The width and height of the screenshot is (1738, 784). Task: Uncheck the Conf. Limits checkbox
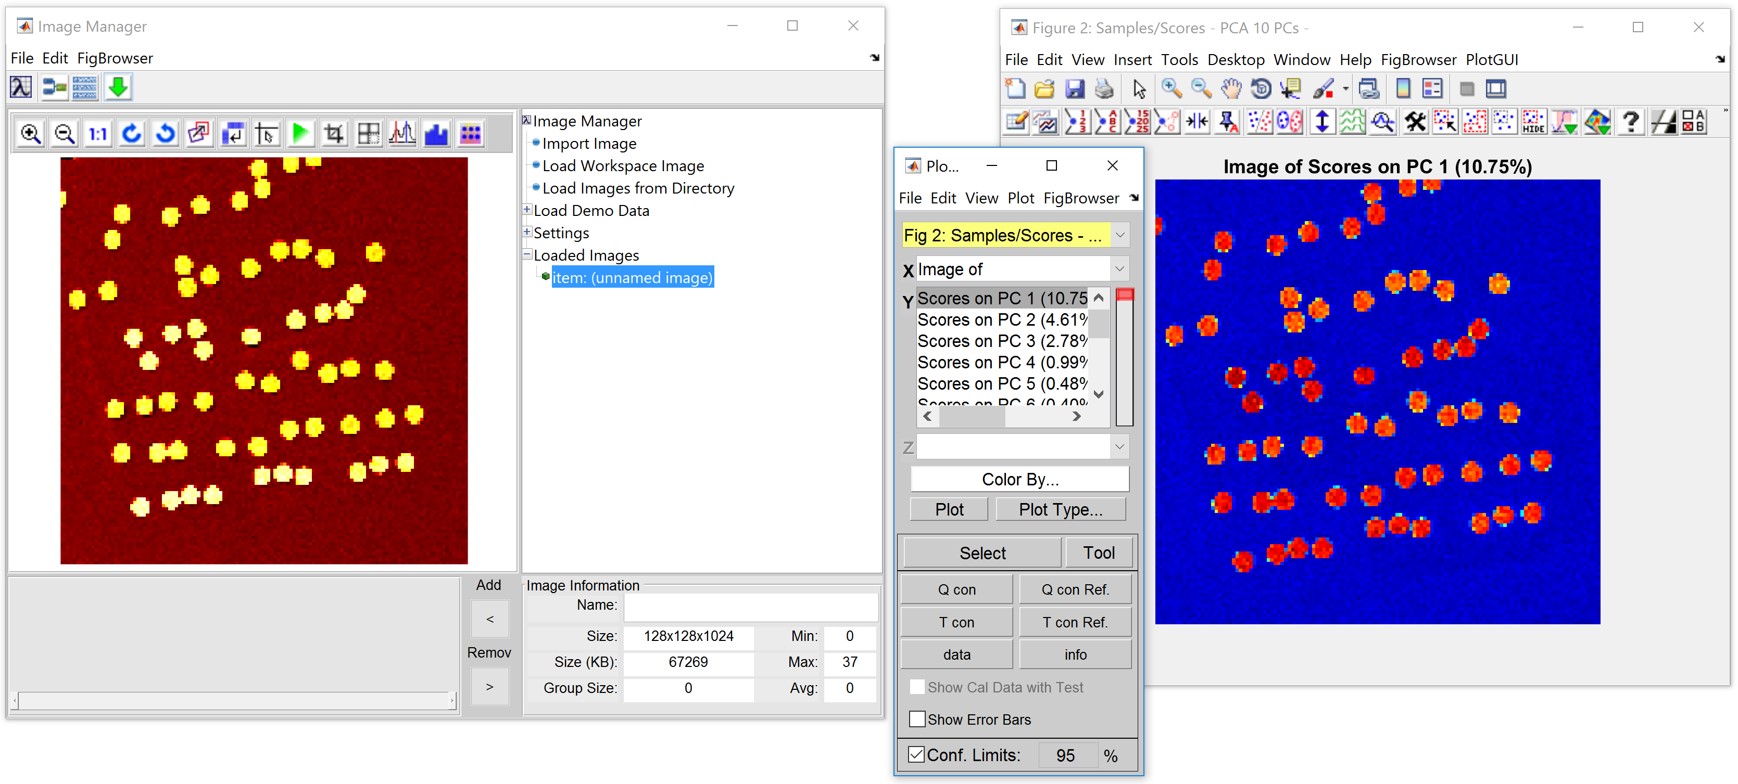(x=917, y=755)
